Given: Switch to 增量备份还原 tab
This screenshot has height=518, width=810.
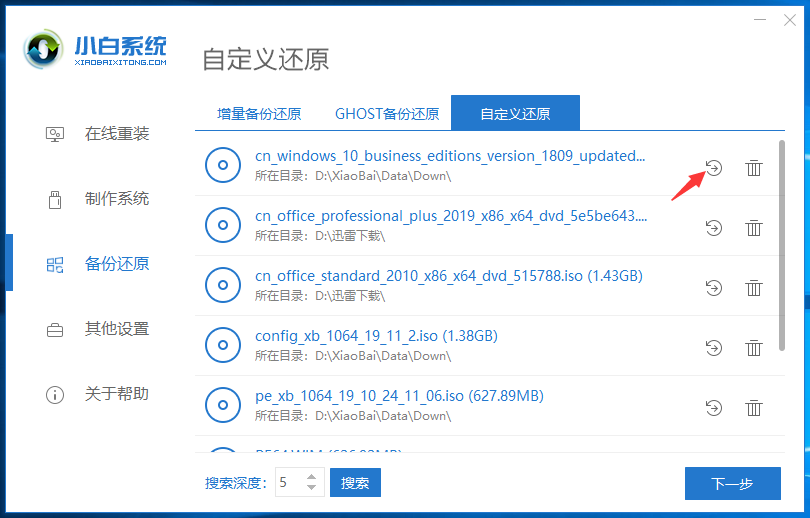Looking at the screenshot, I should [259, 113].
